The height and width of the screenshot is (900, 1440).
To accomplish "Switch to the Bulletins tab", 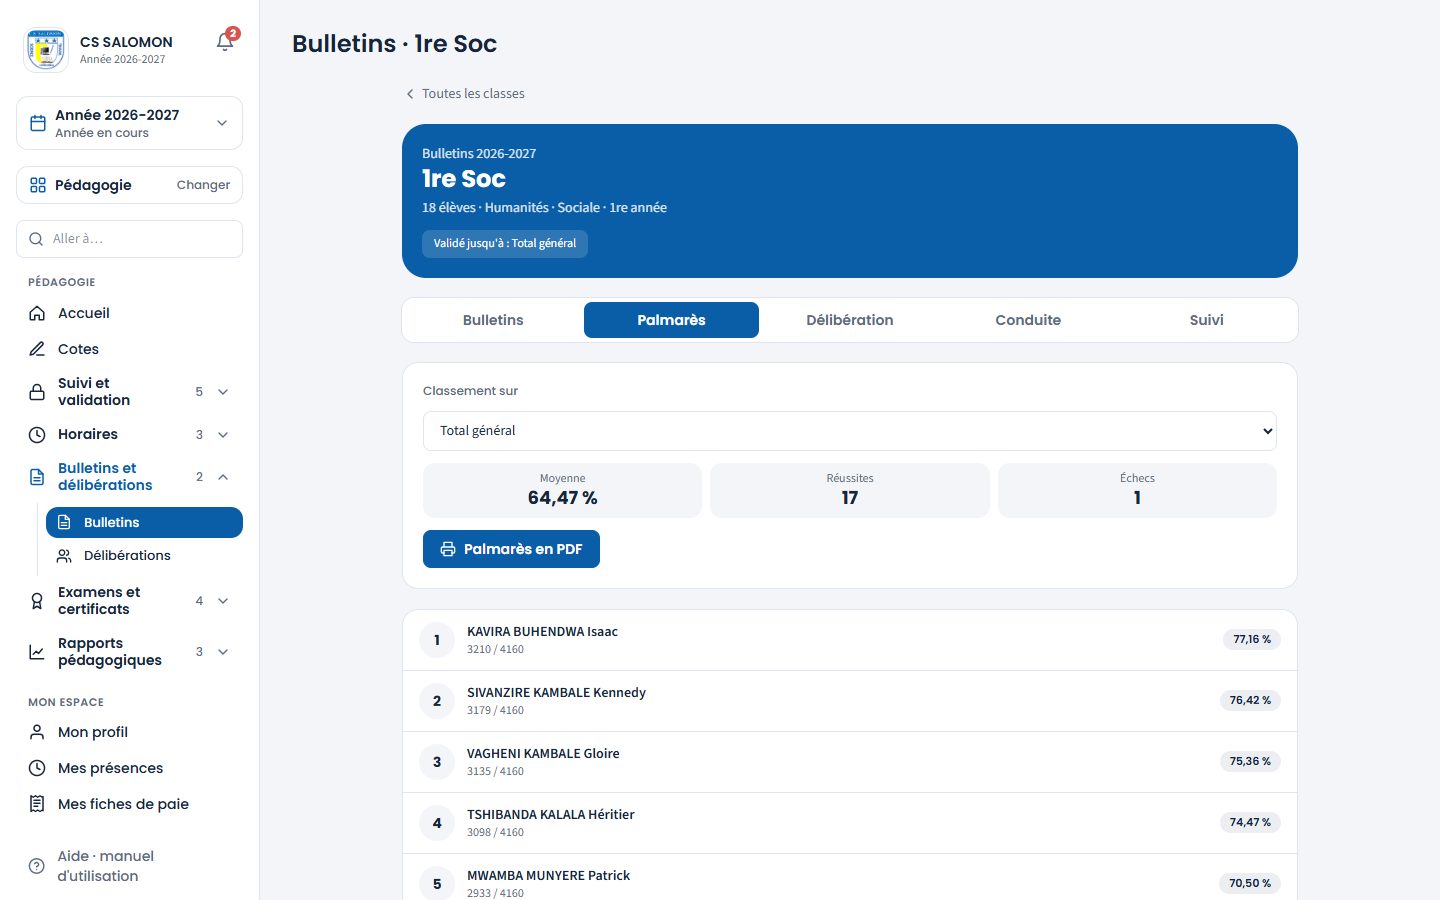I will coord(493,320).
